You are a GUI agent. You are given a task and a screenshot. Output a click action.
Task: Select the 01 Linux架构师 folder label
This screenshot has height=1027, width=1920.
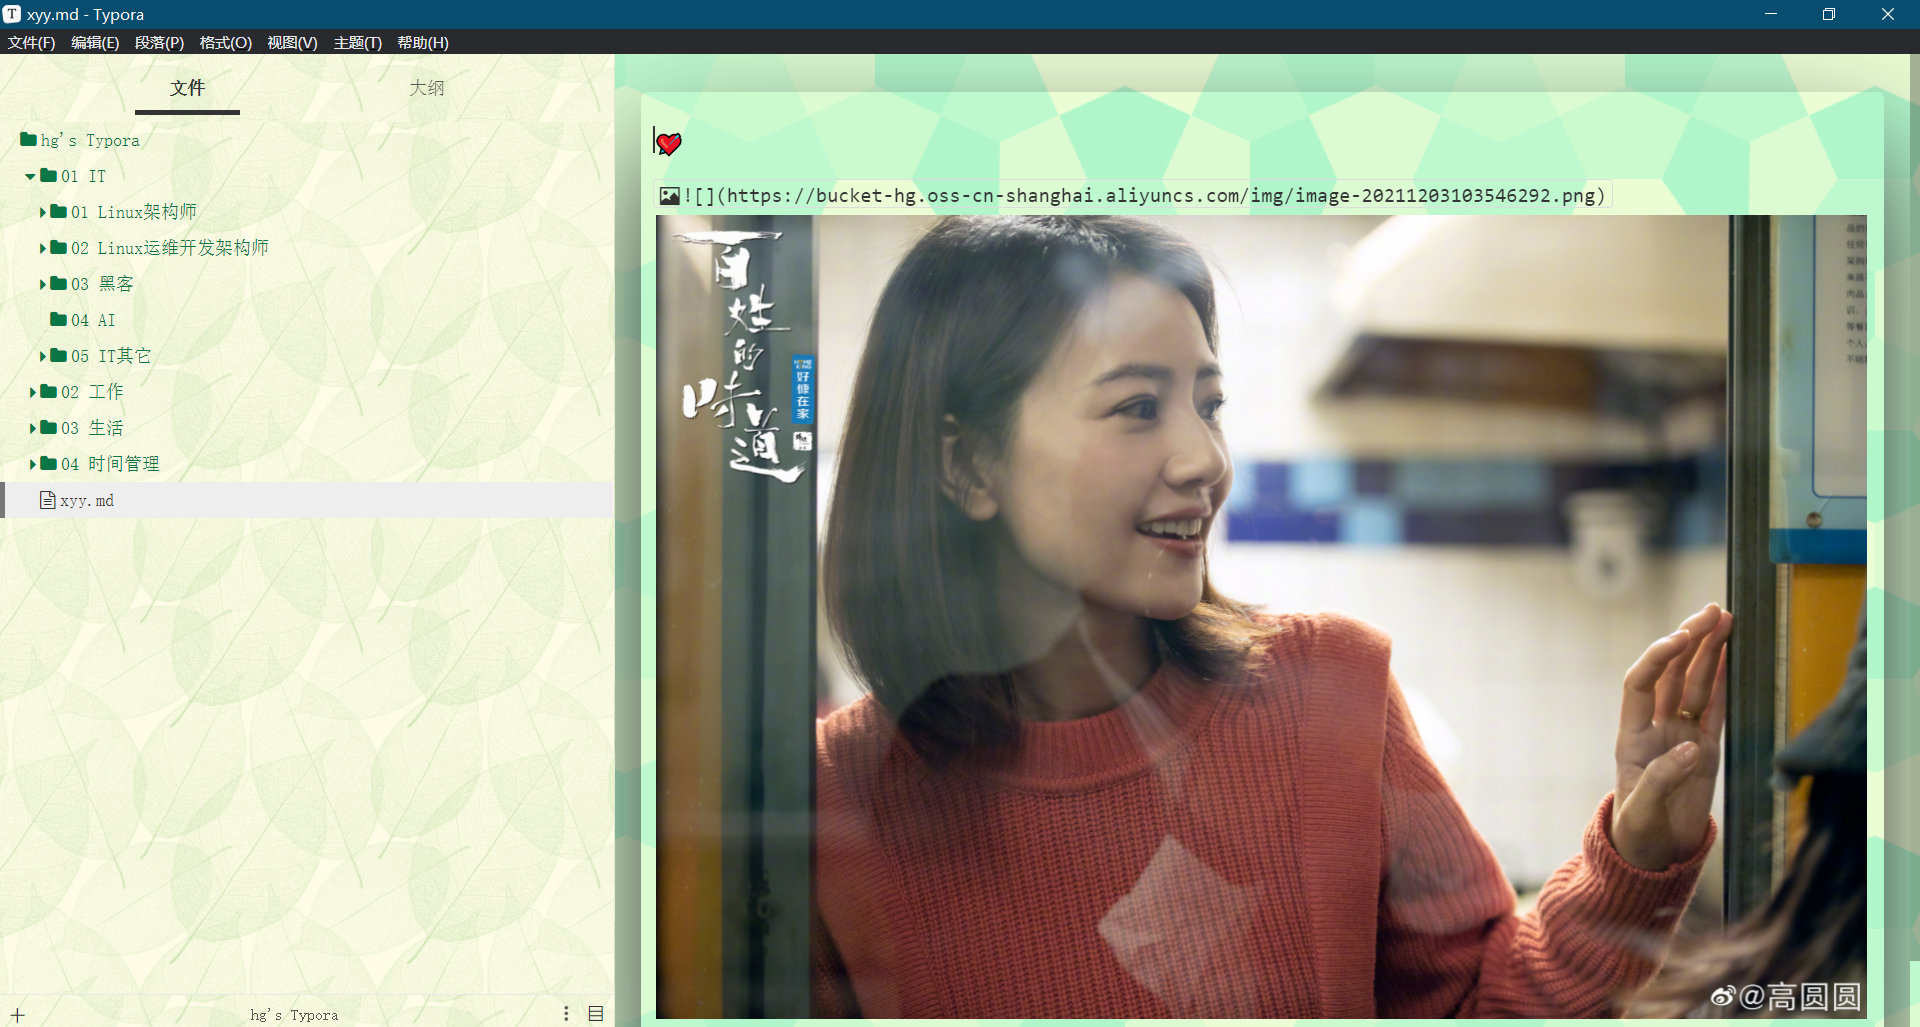134,212
